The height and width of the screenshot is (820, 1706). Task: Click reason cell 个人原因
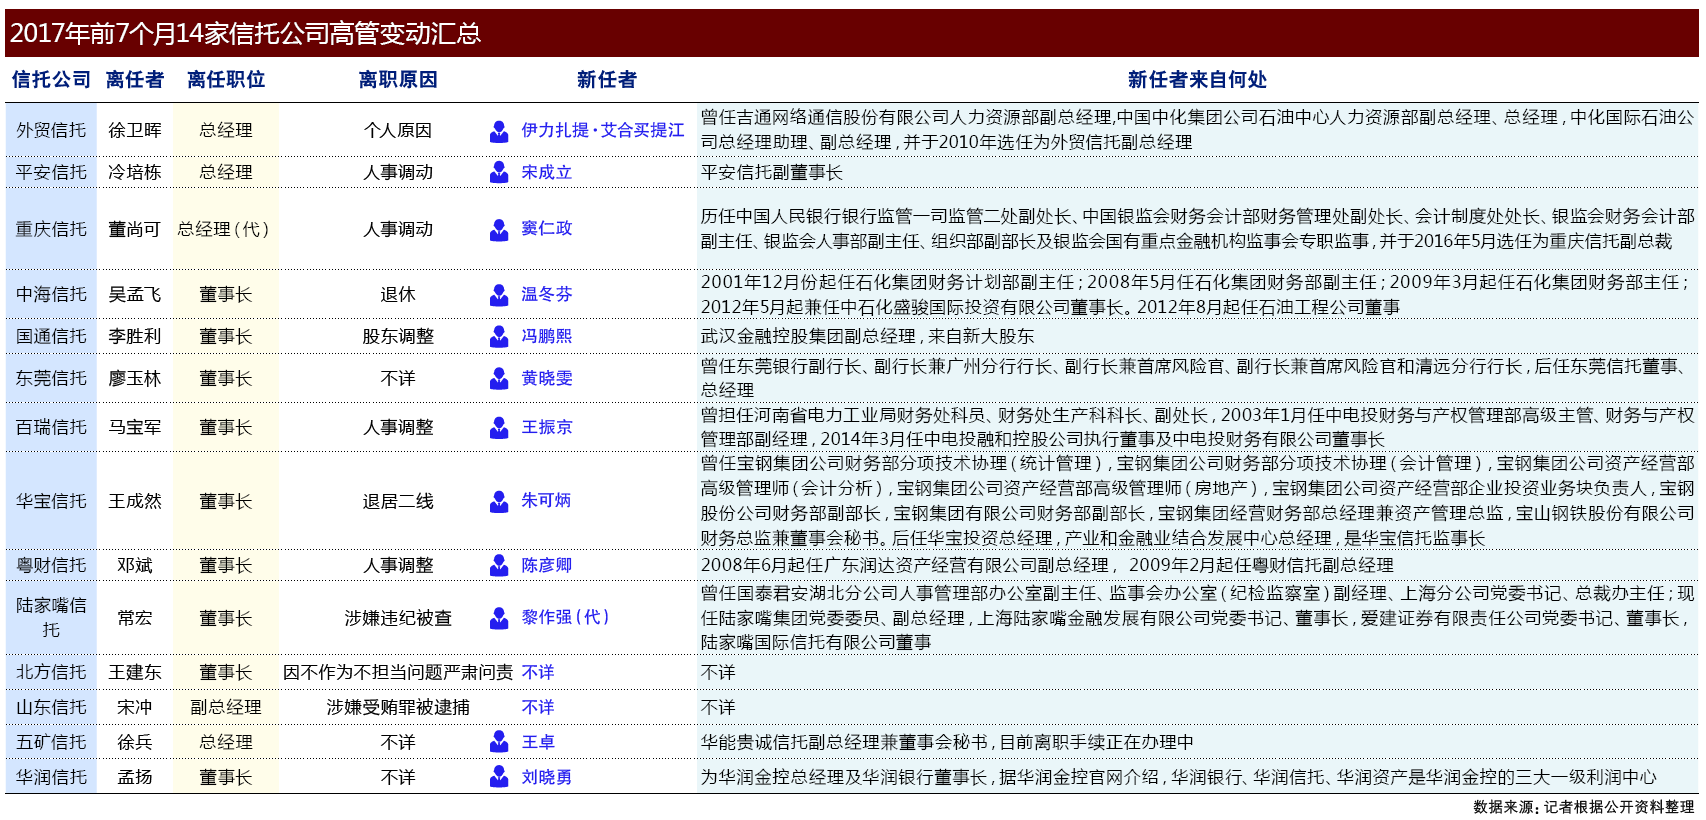[x=398, y=130]
